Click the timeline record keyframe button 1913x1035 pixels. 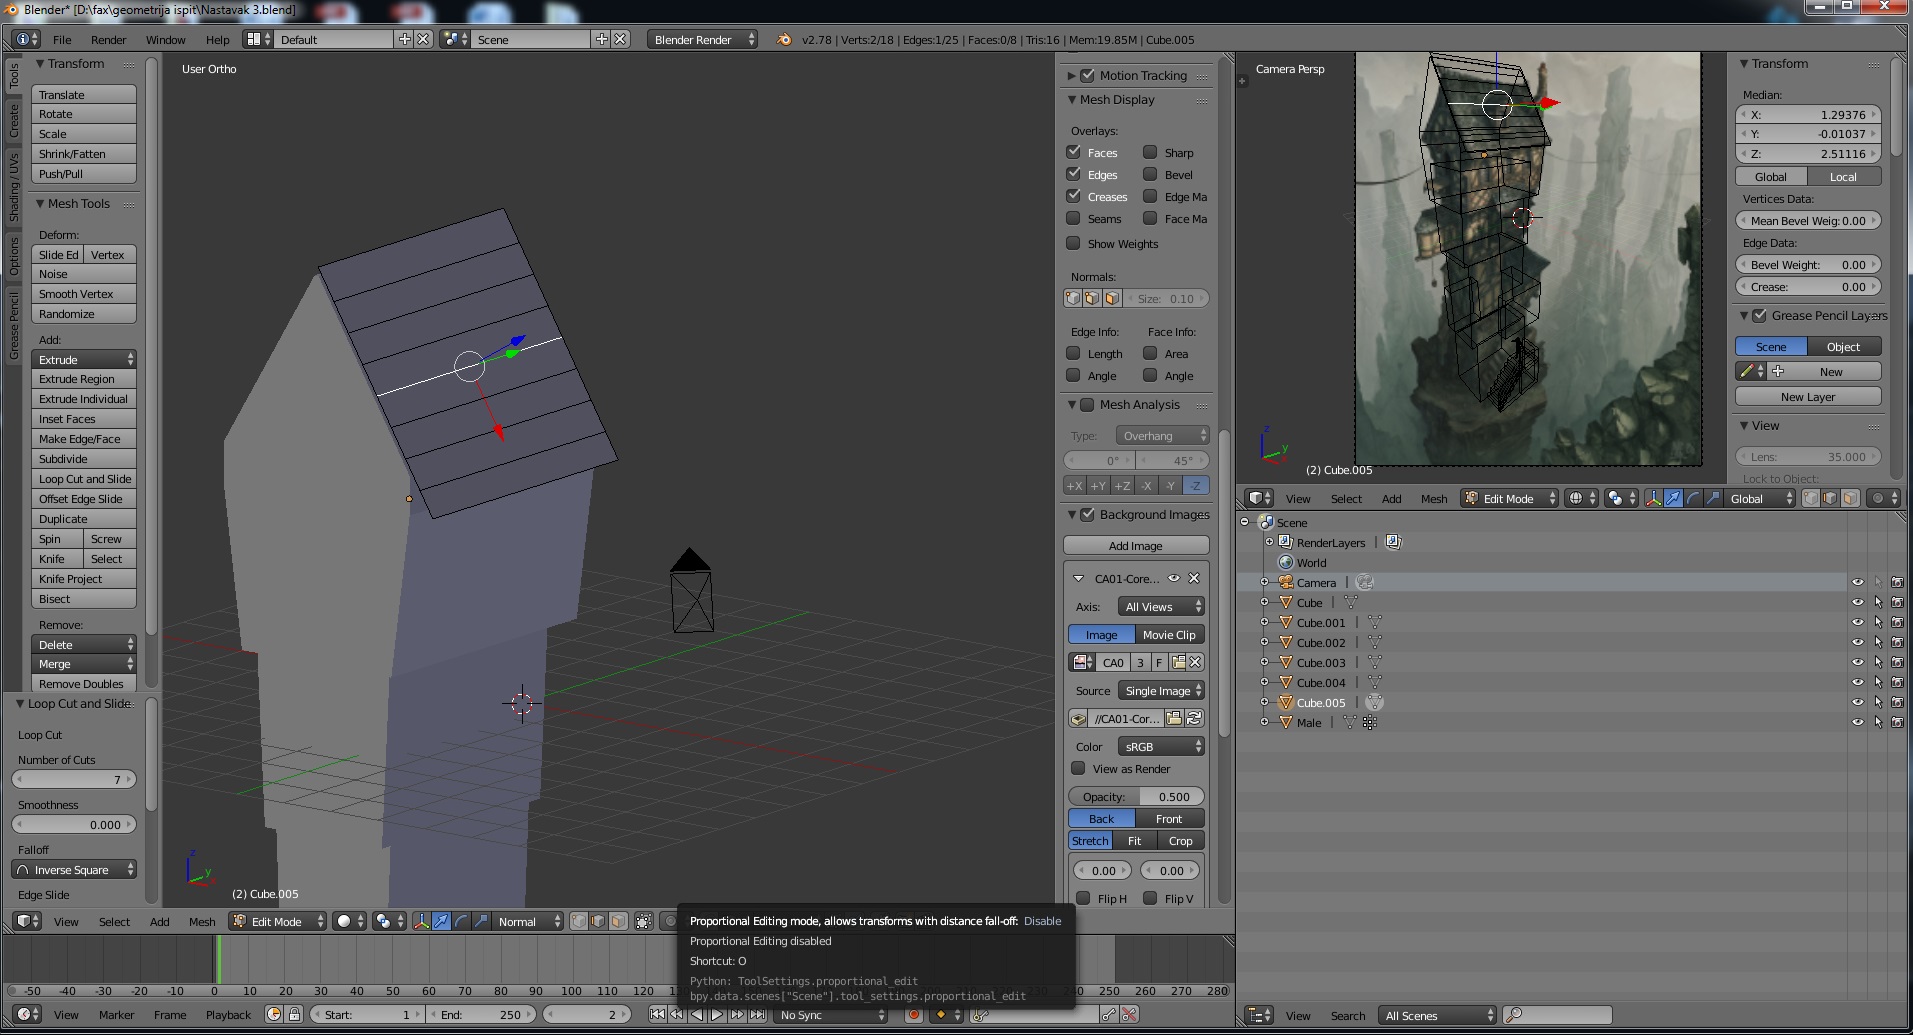913,1014
